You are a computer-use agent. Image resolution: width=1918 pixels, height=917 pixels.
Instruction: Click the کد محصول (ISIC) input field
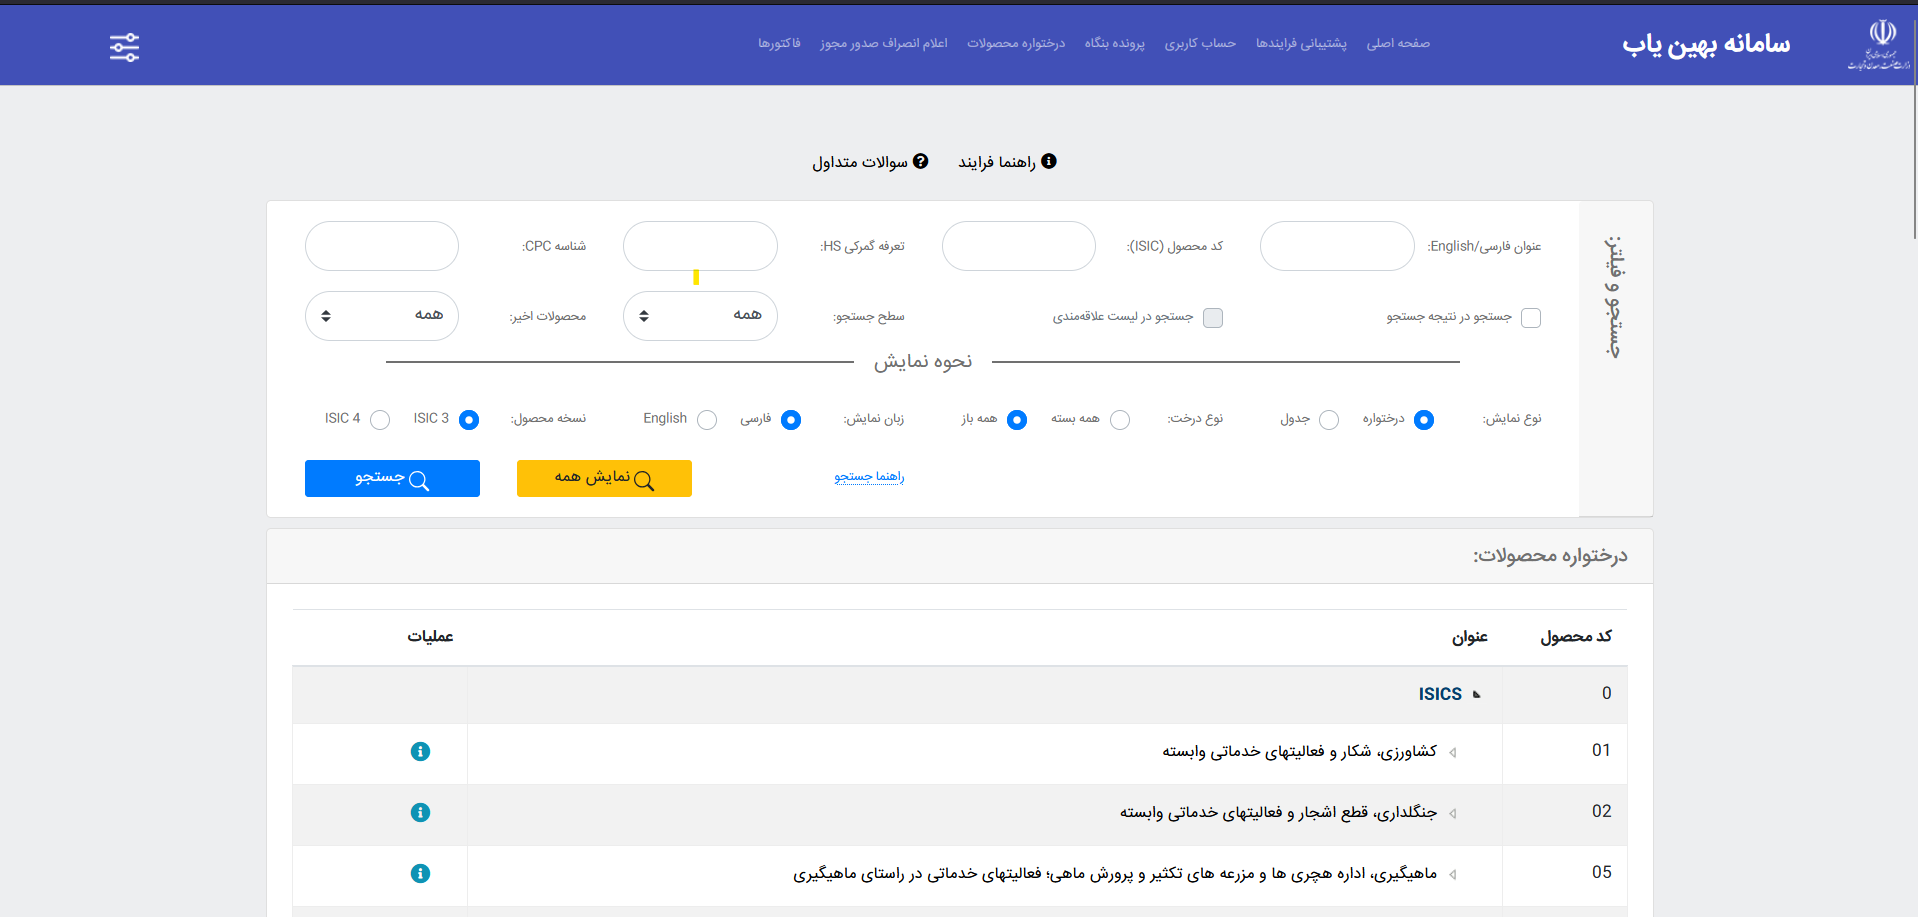click(x=1018, y=246)
